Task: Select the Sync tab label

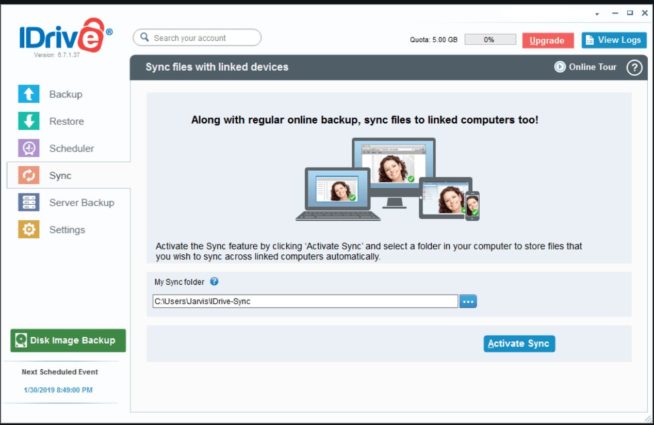Action: point(60,176)
